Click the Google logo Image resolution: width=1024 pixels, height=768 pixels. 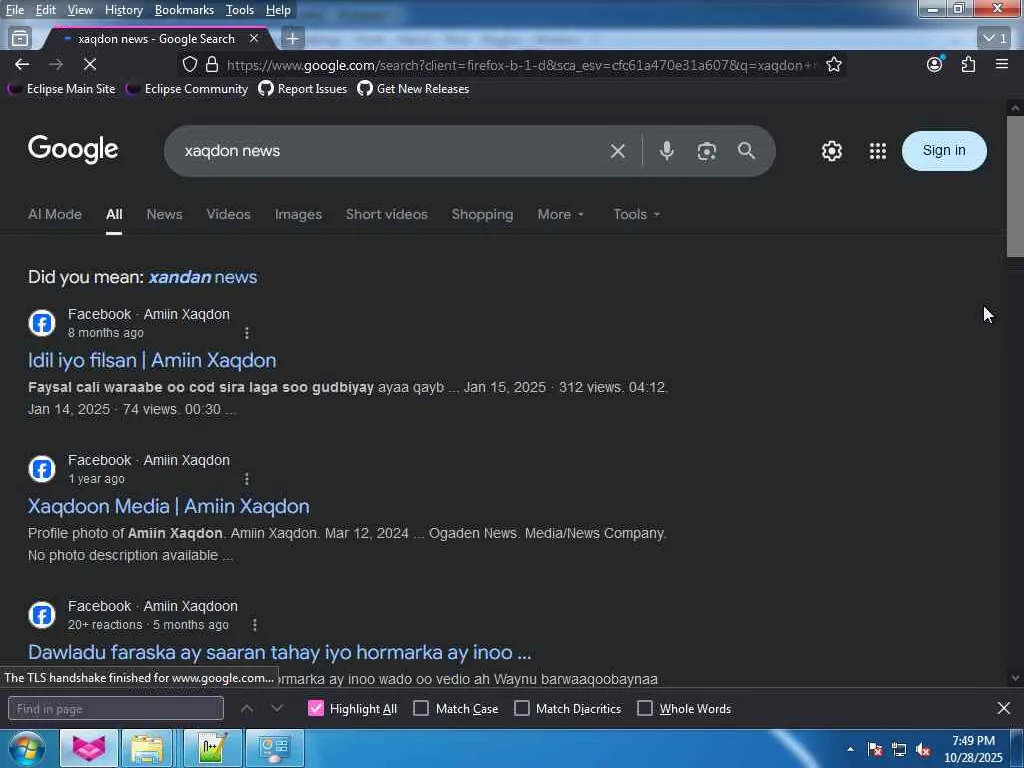(x=73, y=150)
